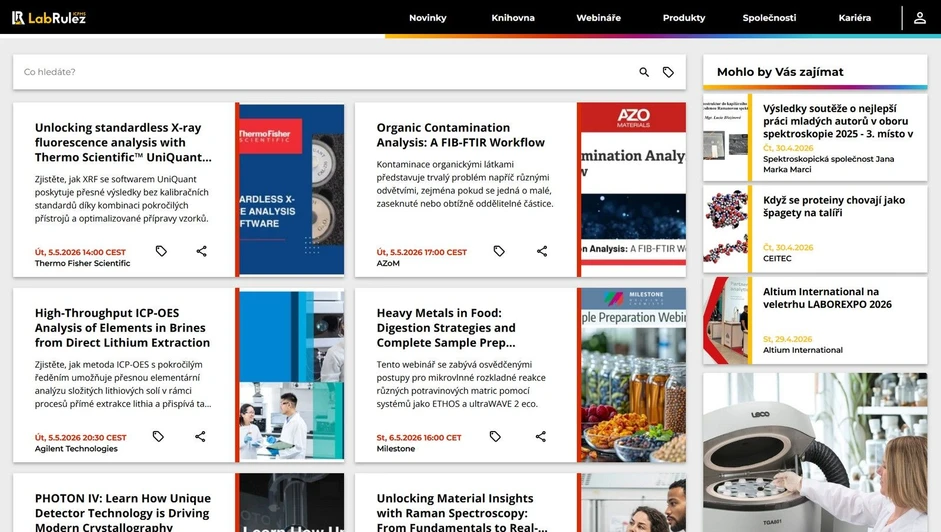This screenshot has width=941, height=532.
Task: Open Produkty section
Action: [684, 18]
